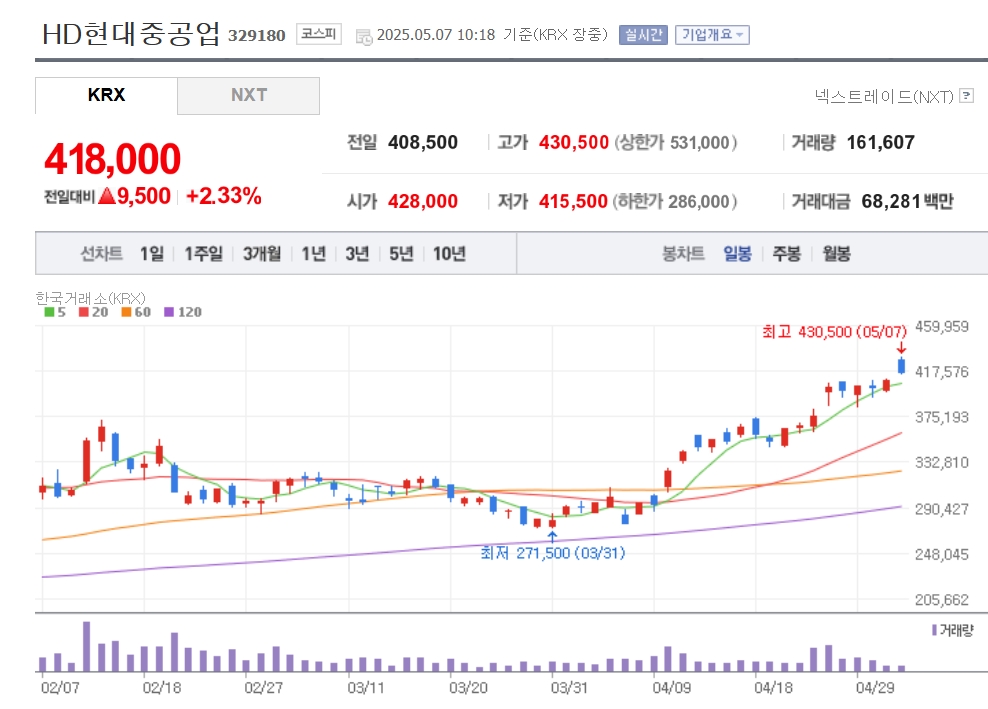The image size is (988, 709).
Task: Switch to the NXT tab
Action: [248, 95]
